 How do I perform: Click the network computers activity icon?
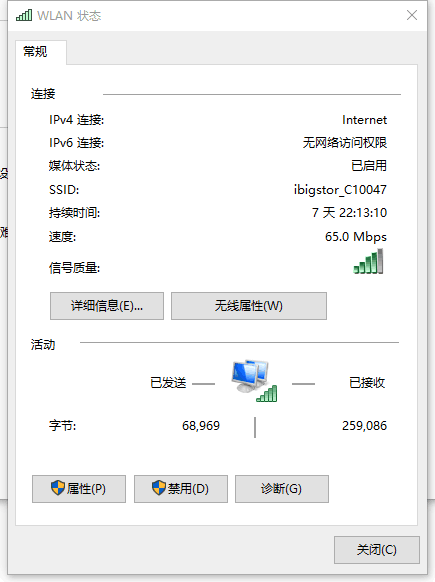254,381
